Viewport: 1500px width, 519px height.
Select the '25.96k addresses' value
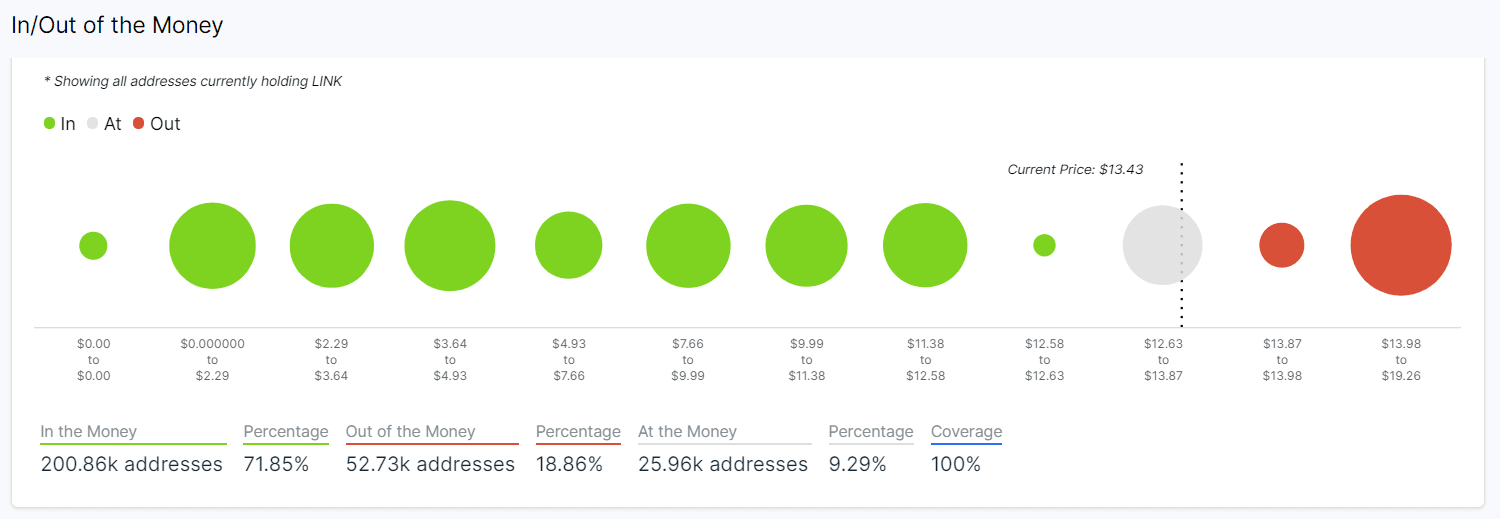(x=723, y=464)
